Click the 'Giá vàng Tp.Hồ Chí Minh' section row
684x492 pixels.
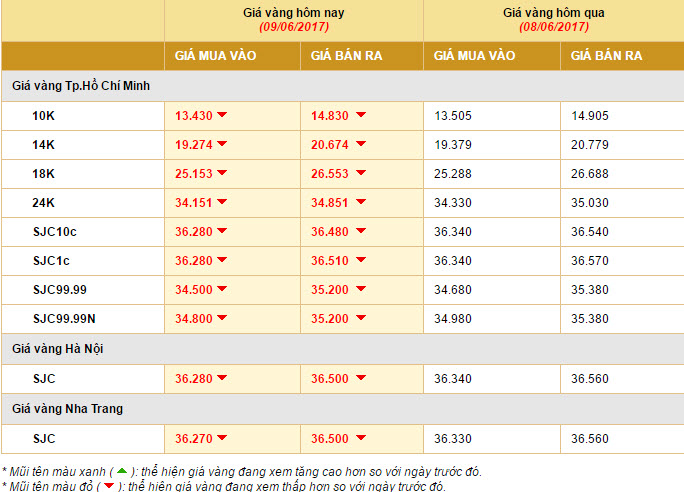tap(342, 86)
